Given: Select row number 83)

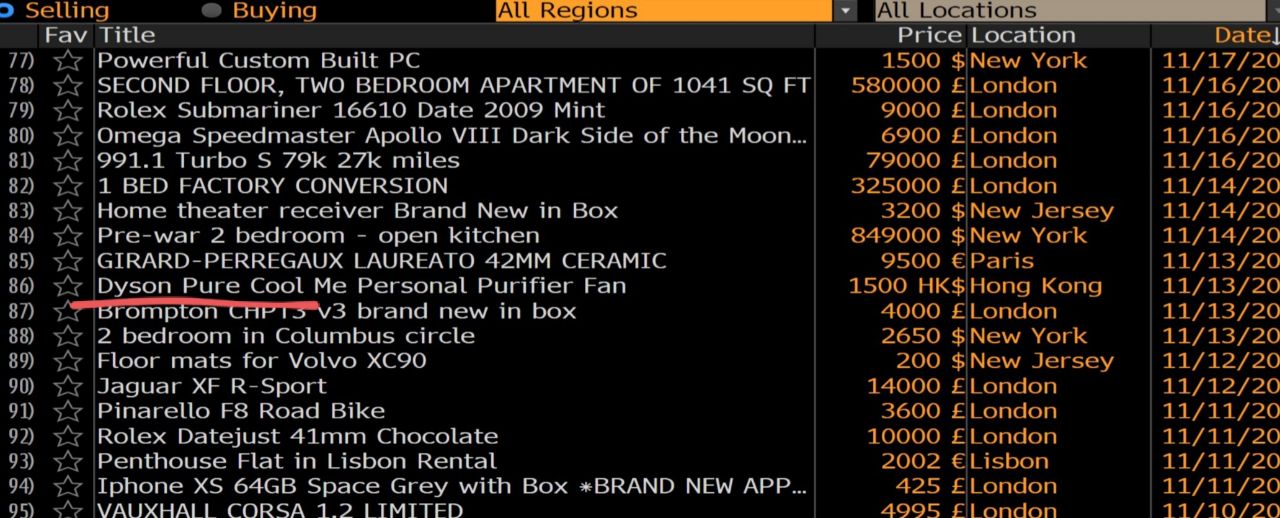Looking at the screenshot, I should point(20,211).
